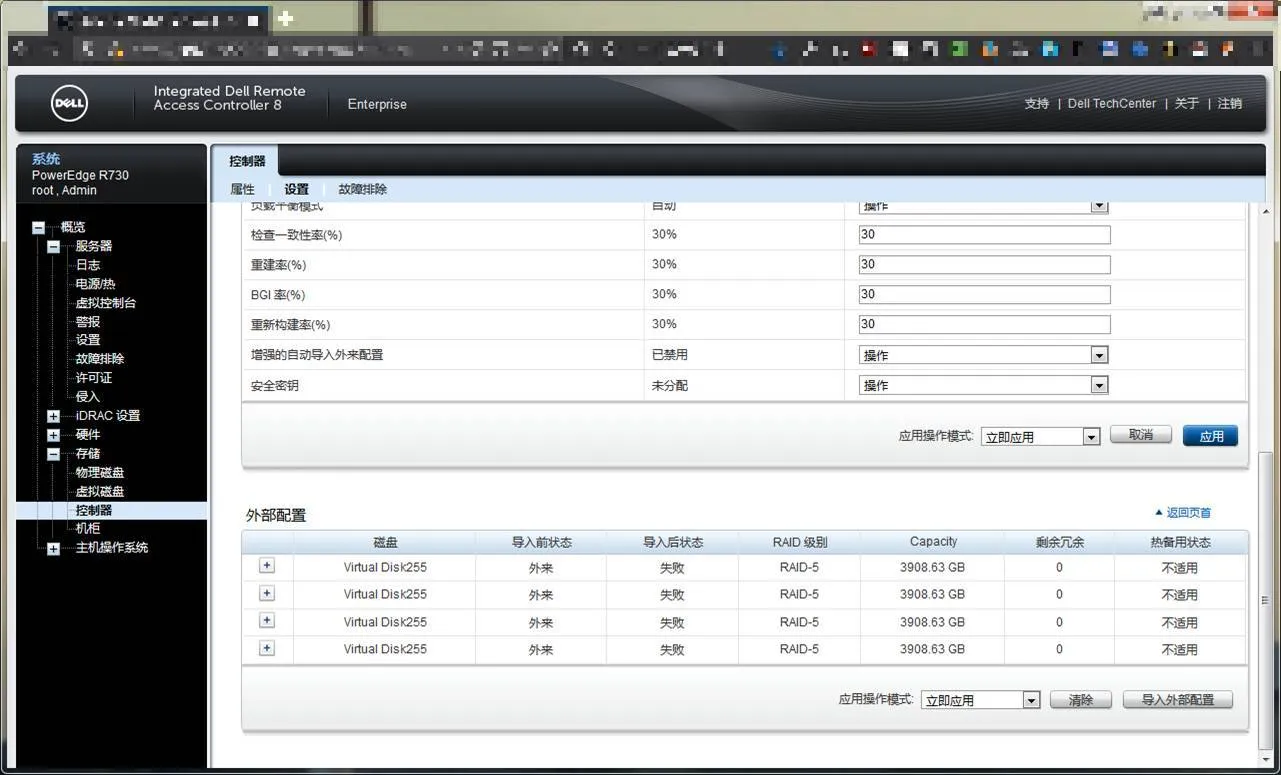Expand the last Virtual Disk255 row
The width and height of the screenshot is (1281, 775).
[x=266, y=648]
